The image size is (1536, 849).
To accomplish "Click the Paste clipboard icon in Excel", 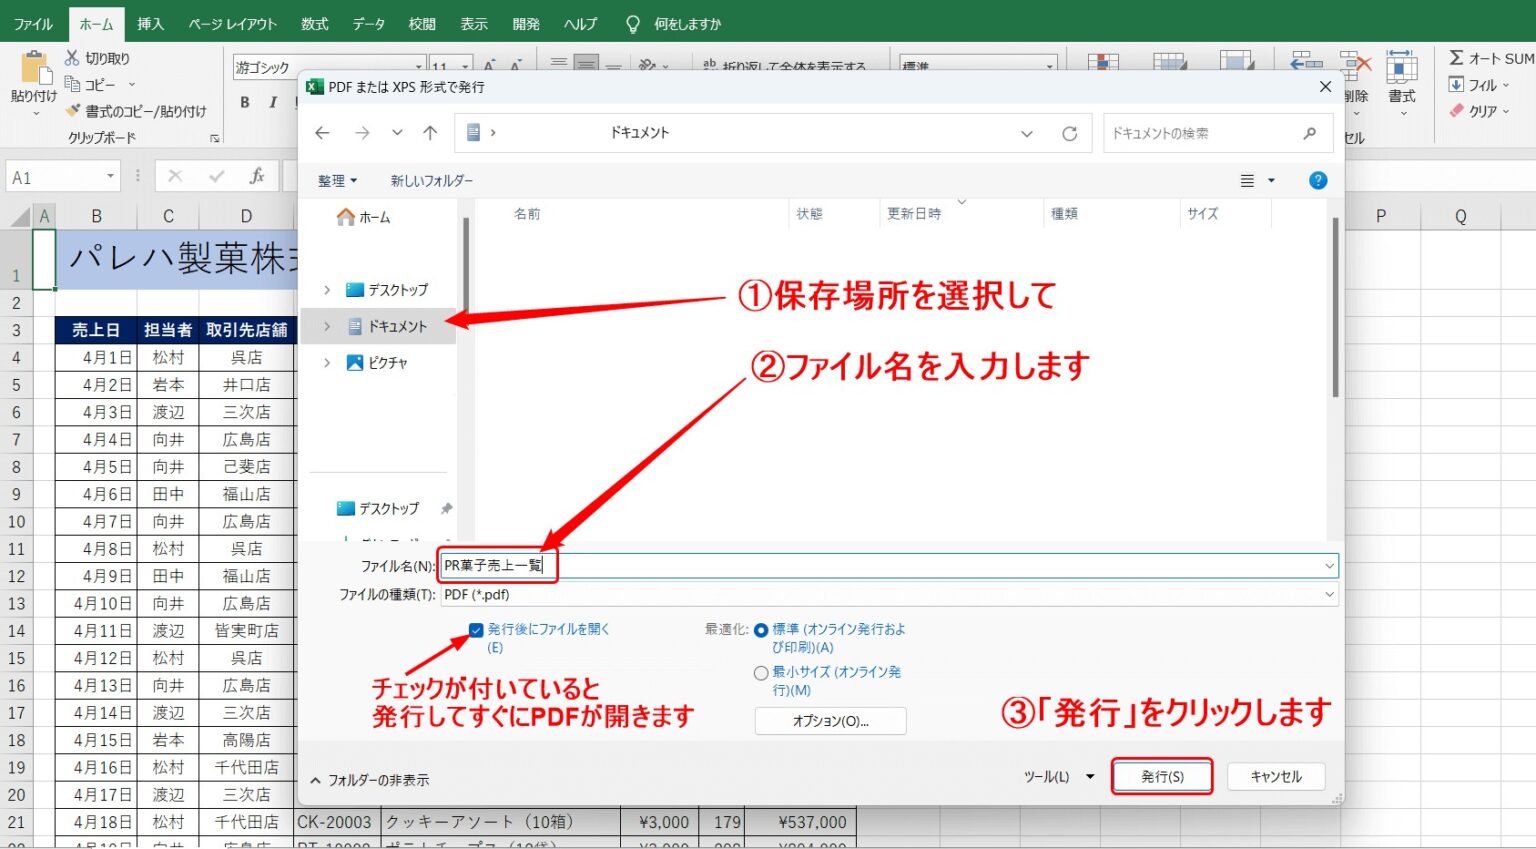I will pos(35,68).
